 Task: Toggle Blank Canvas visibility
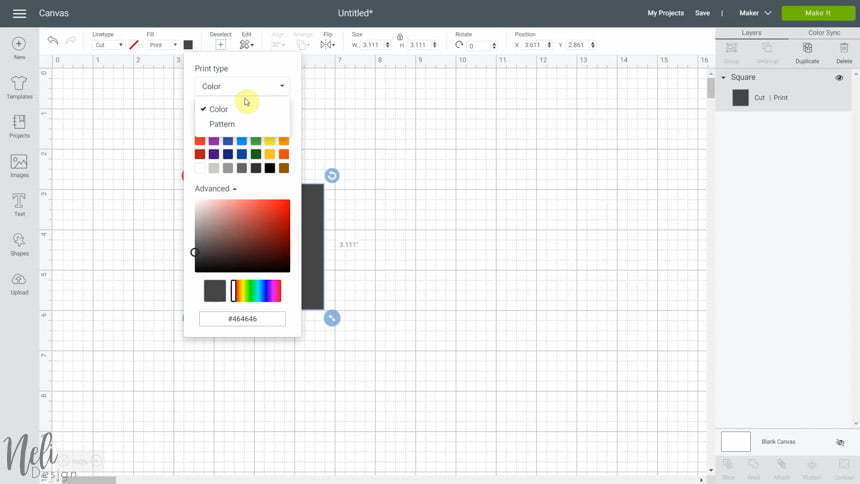click(840, 441)
